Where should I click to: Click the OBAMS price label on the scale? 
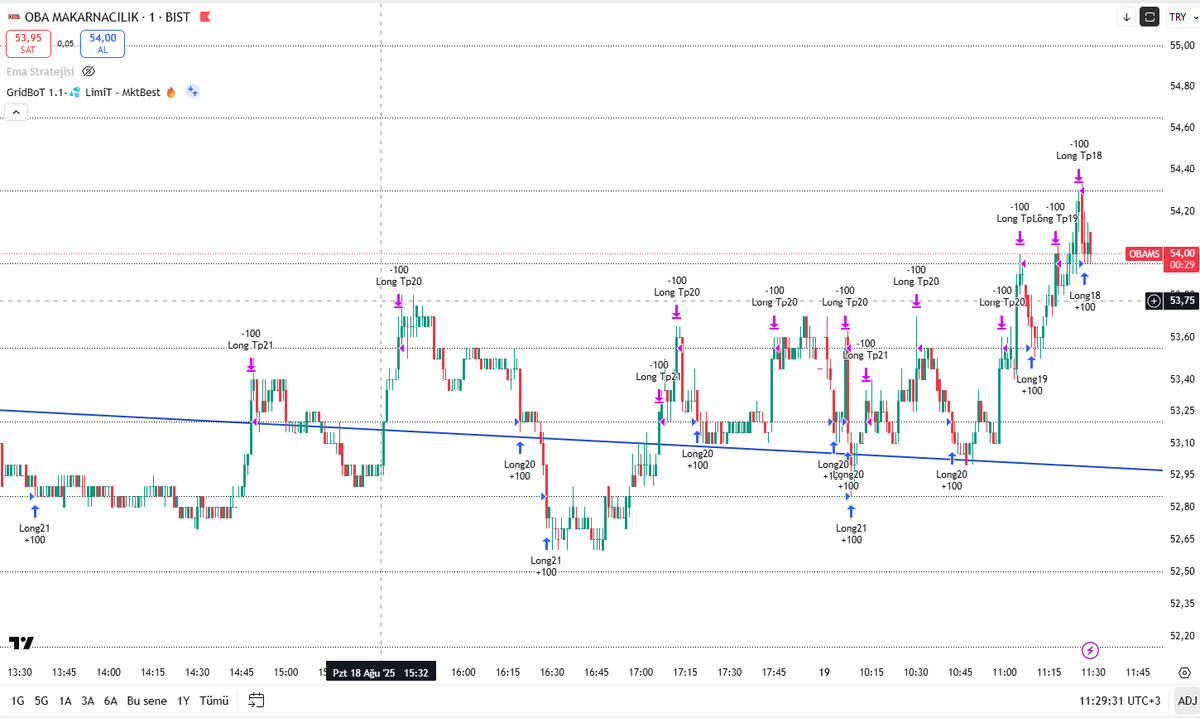(1143, 254)
